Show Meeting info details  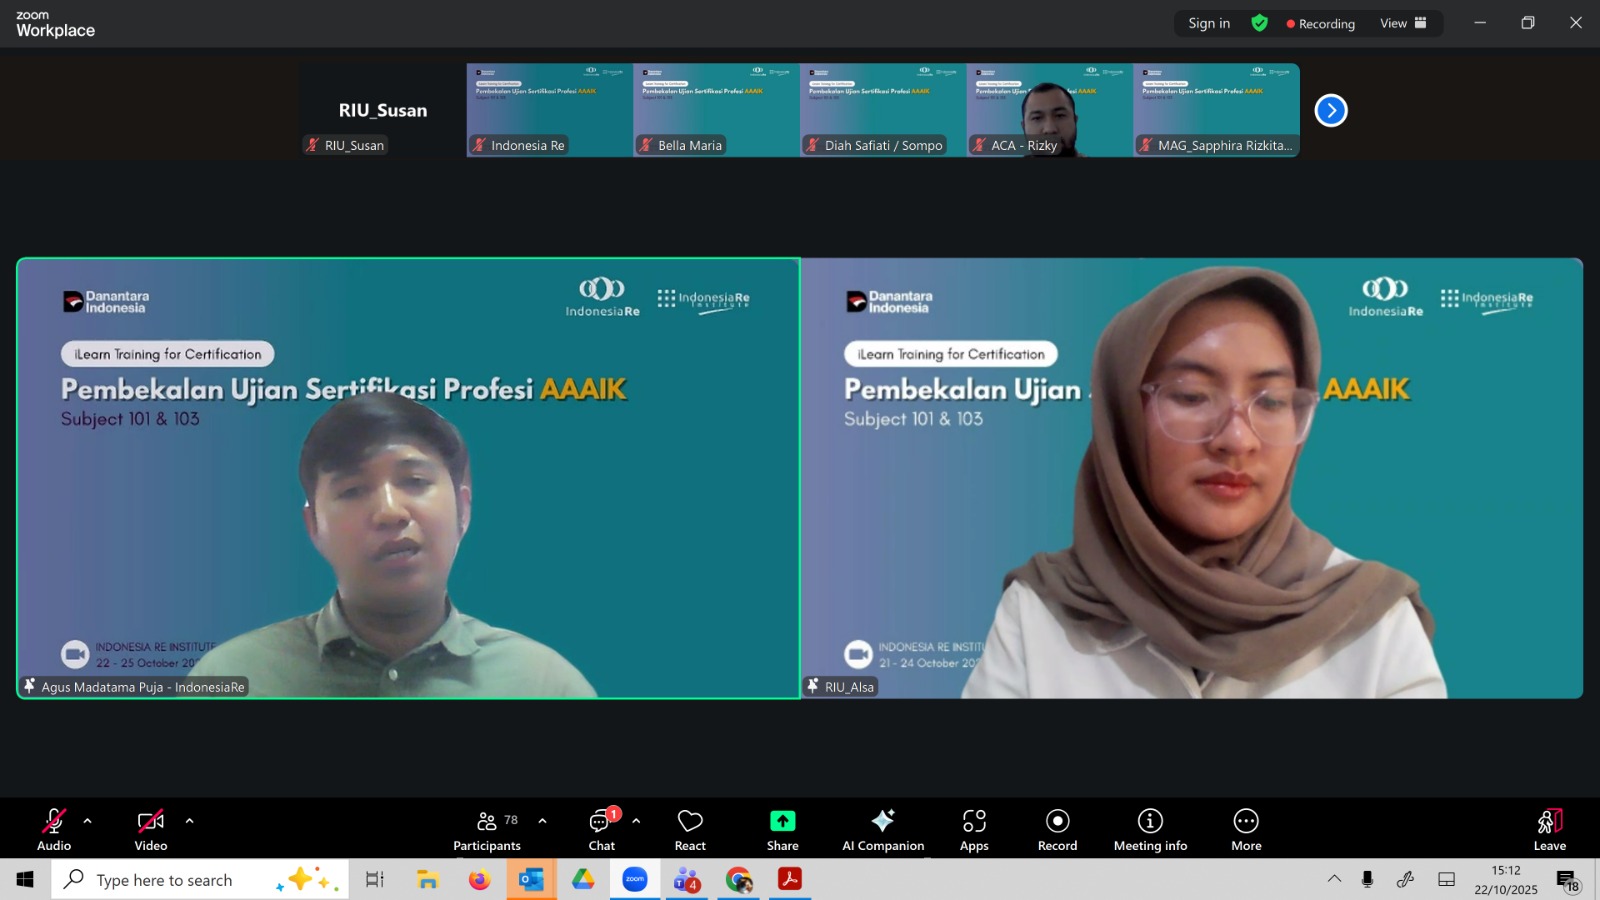click(1150, 829)
